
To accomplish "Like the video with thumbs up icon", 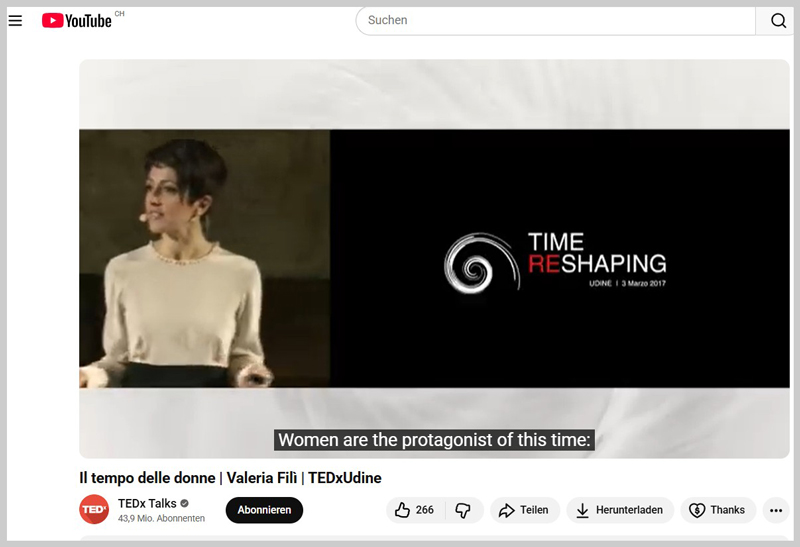I will coord(403,510).
